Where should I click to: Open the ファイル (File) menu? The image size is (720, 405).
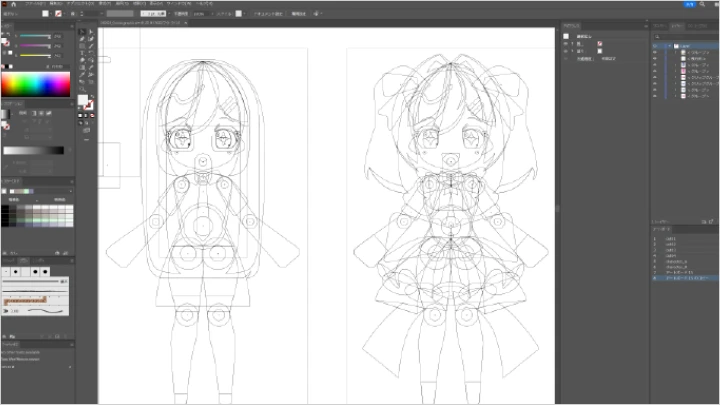[35, 4]
